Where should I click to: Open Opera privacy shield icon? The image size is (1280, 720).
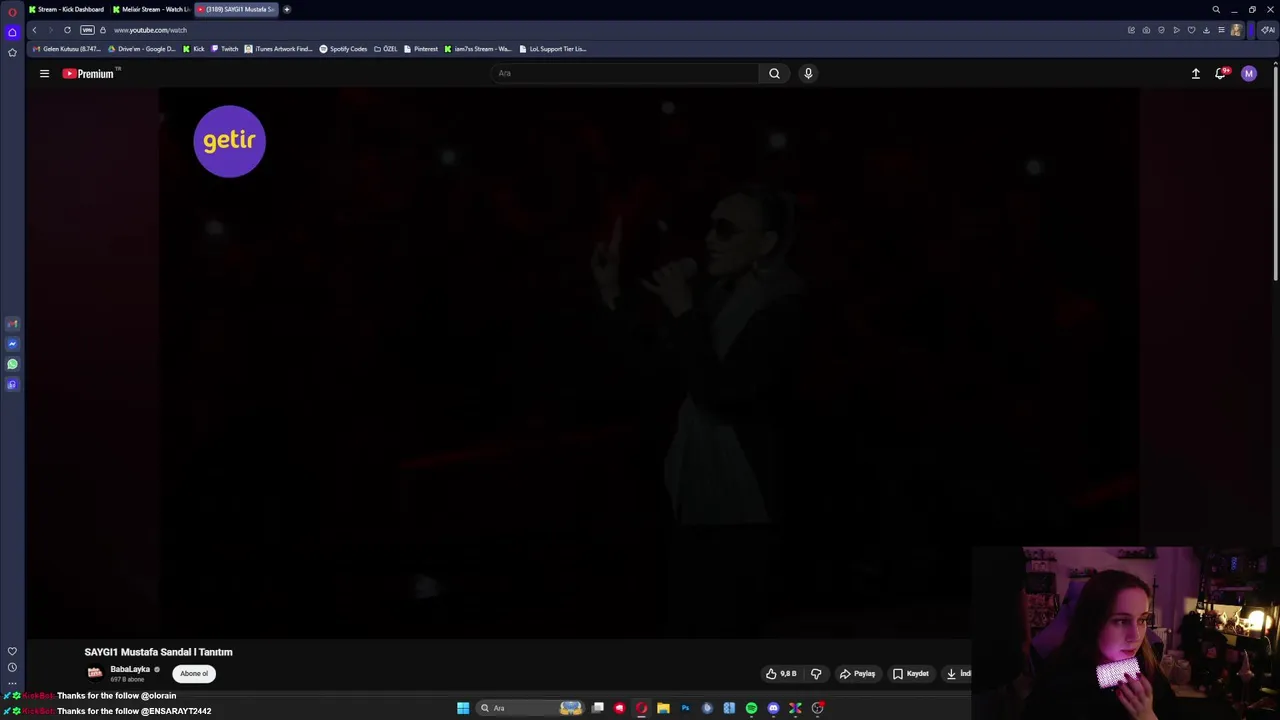pyautogui.click(x=1161, y=30)
